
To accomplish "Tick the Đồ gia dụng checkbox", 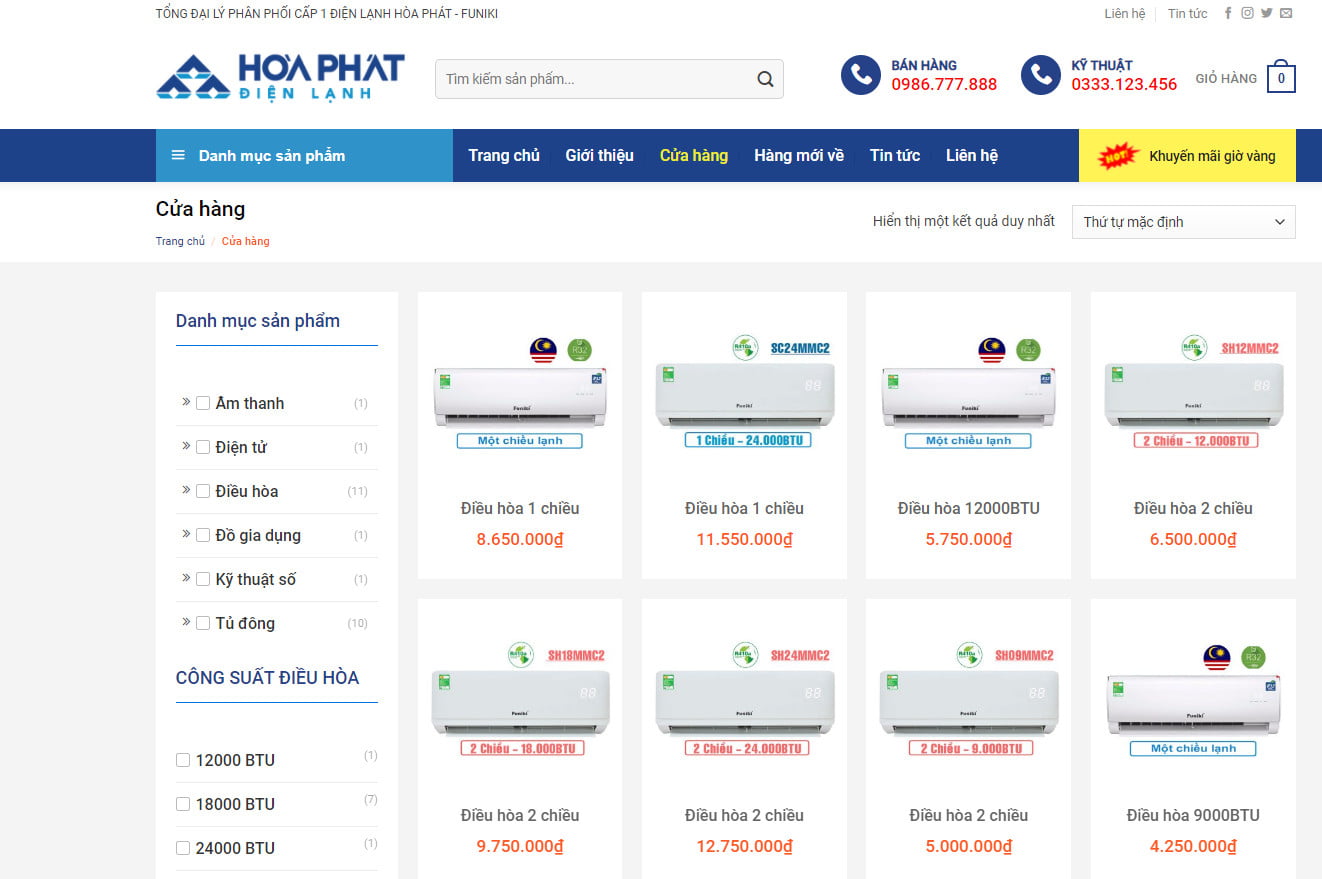I will pyautogui.click(x=203, y=535).
